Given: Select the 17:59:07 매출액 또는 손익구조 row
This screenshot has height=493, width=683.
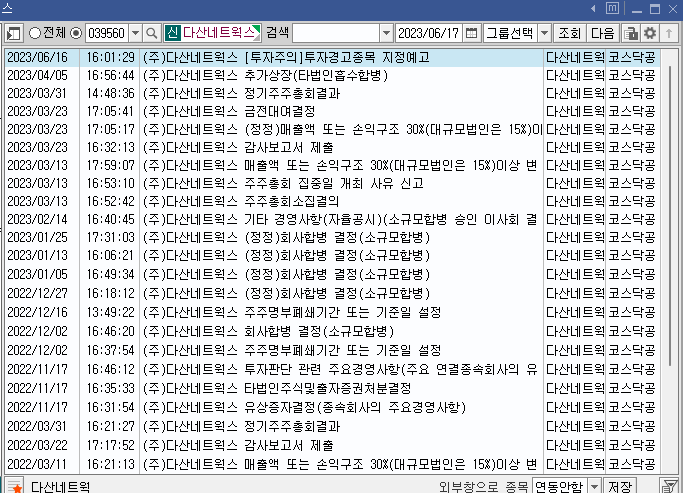Looking at the screenshot, I should click(332, 165).
